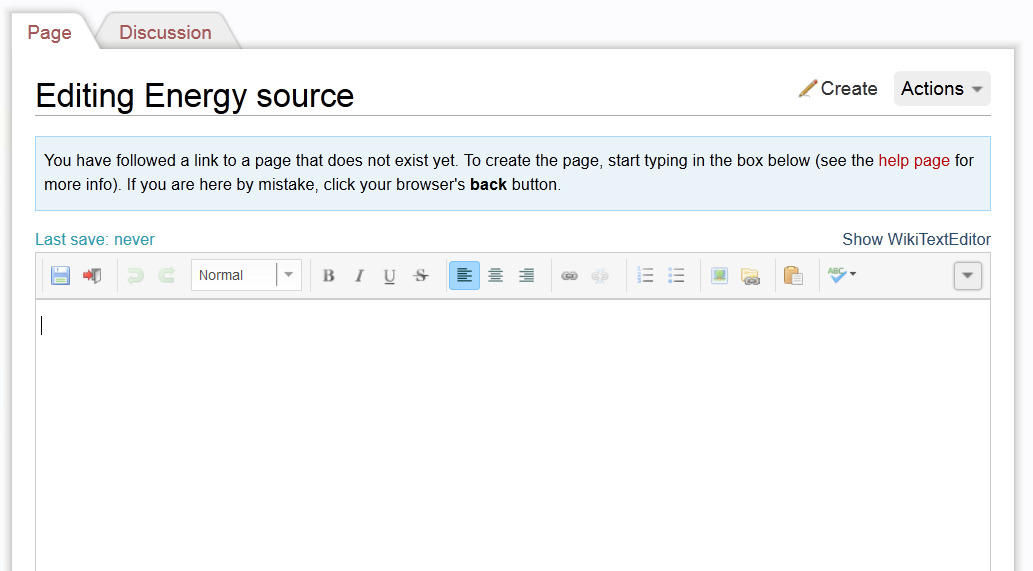The height and width of the screenshot is (571, 1033).
Task: Insert a link with the chain icon
Action: (x=569, y=276)
